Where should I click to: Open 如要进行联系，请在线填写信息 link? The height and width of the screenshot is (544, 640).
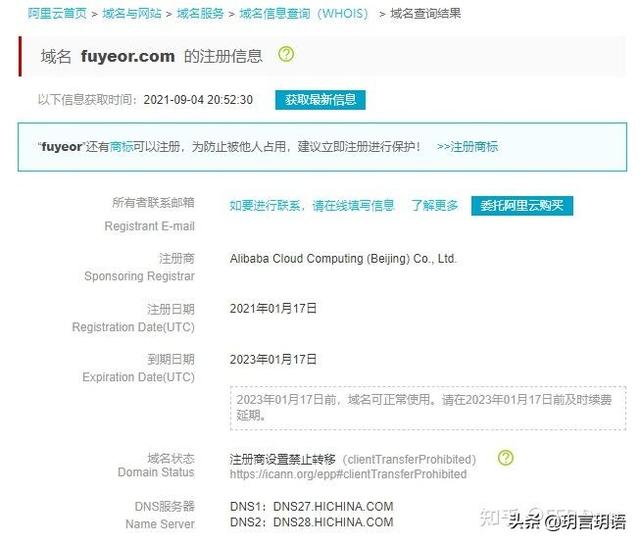312,205
